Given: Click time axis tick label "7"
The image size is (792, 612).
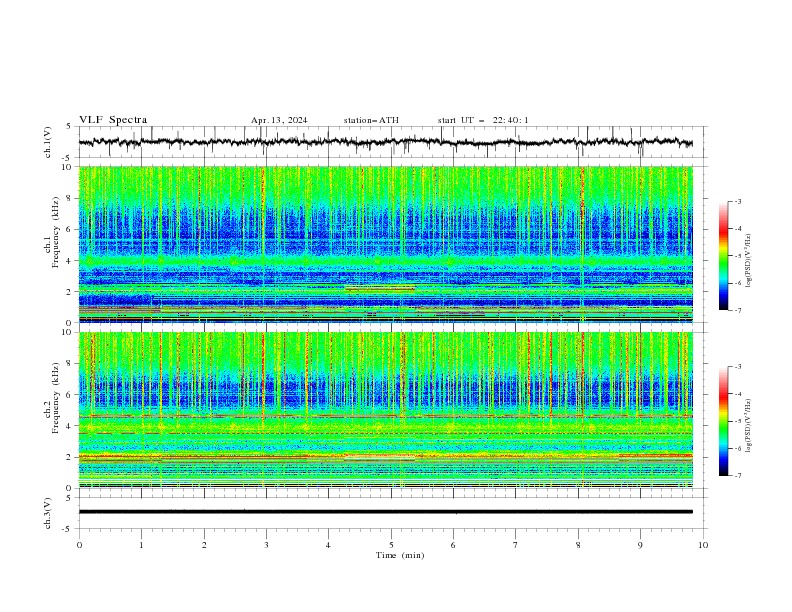Looking at the screenshot, I should pos(516,545).
